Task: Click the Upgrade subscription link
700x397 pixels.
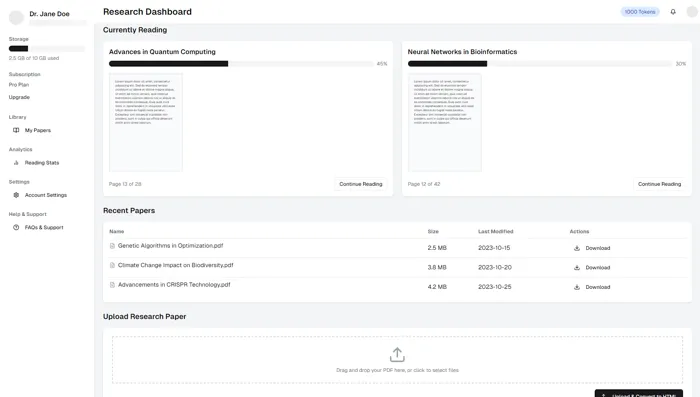Action: tap(19, 97)
